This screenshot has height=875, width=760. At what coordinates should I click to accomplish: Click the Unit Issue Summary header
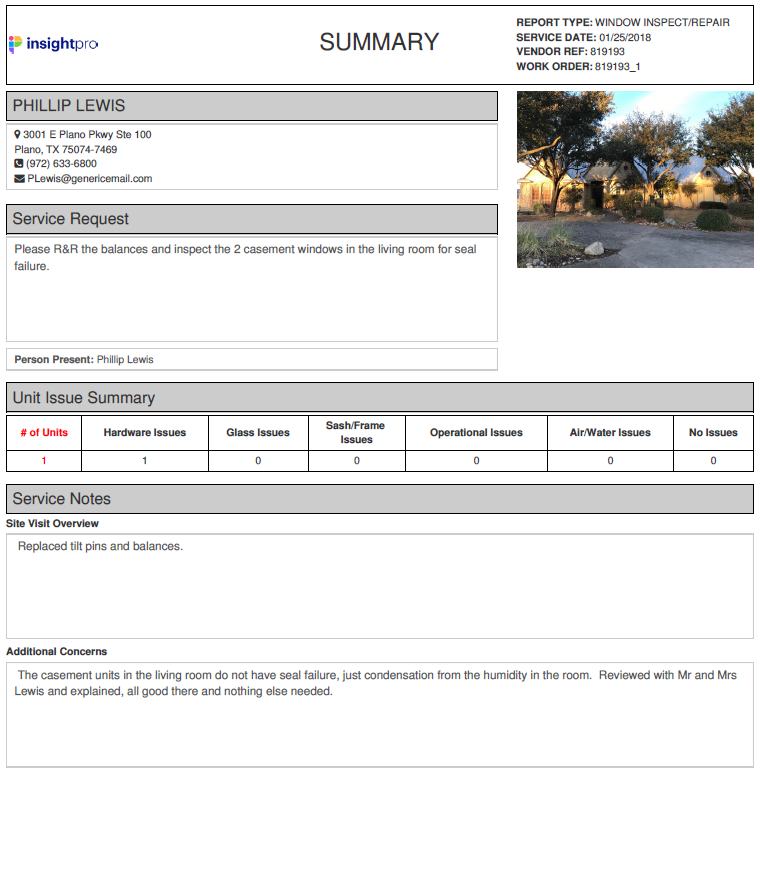point(379,398)
